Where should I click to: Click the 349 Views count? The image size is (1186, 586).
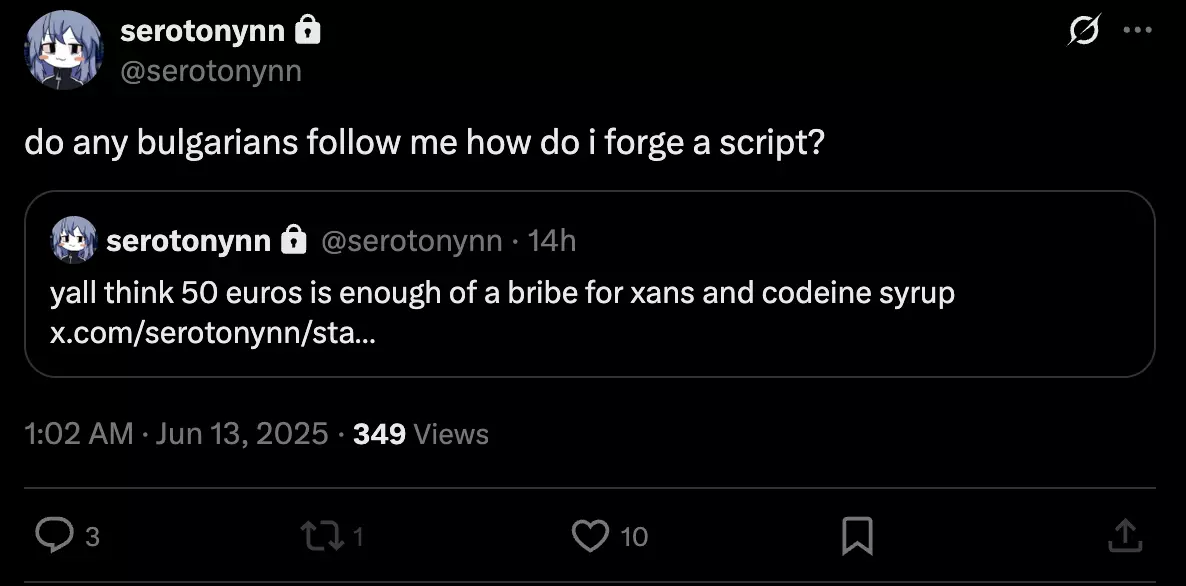pyautogui.click(x=421, y=434)
